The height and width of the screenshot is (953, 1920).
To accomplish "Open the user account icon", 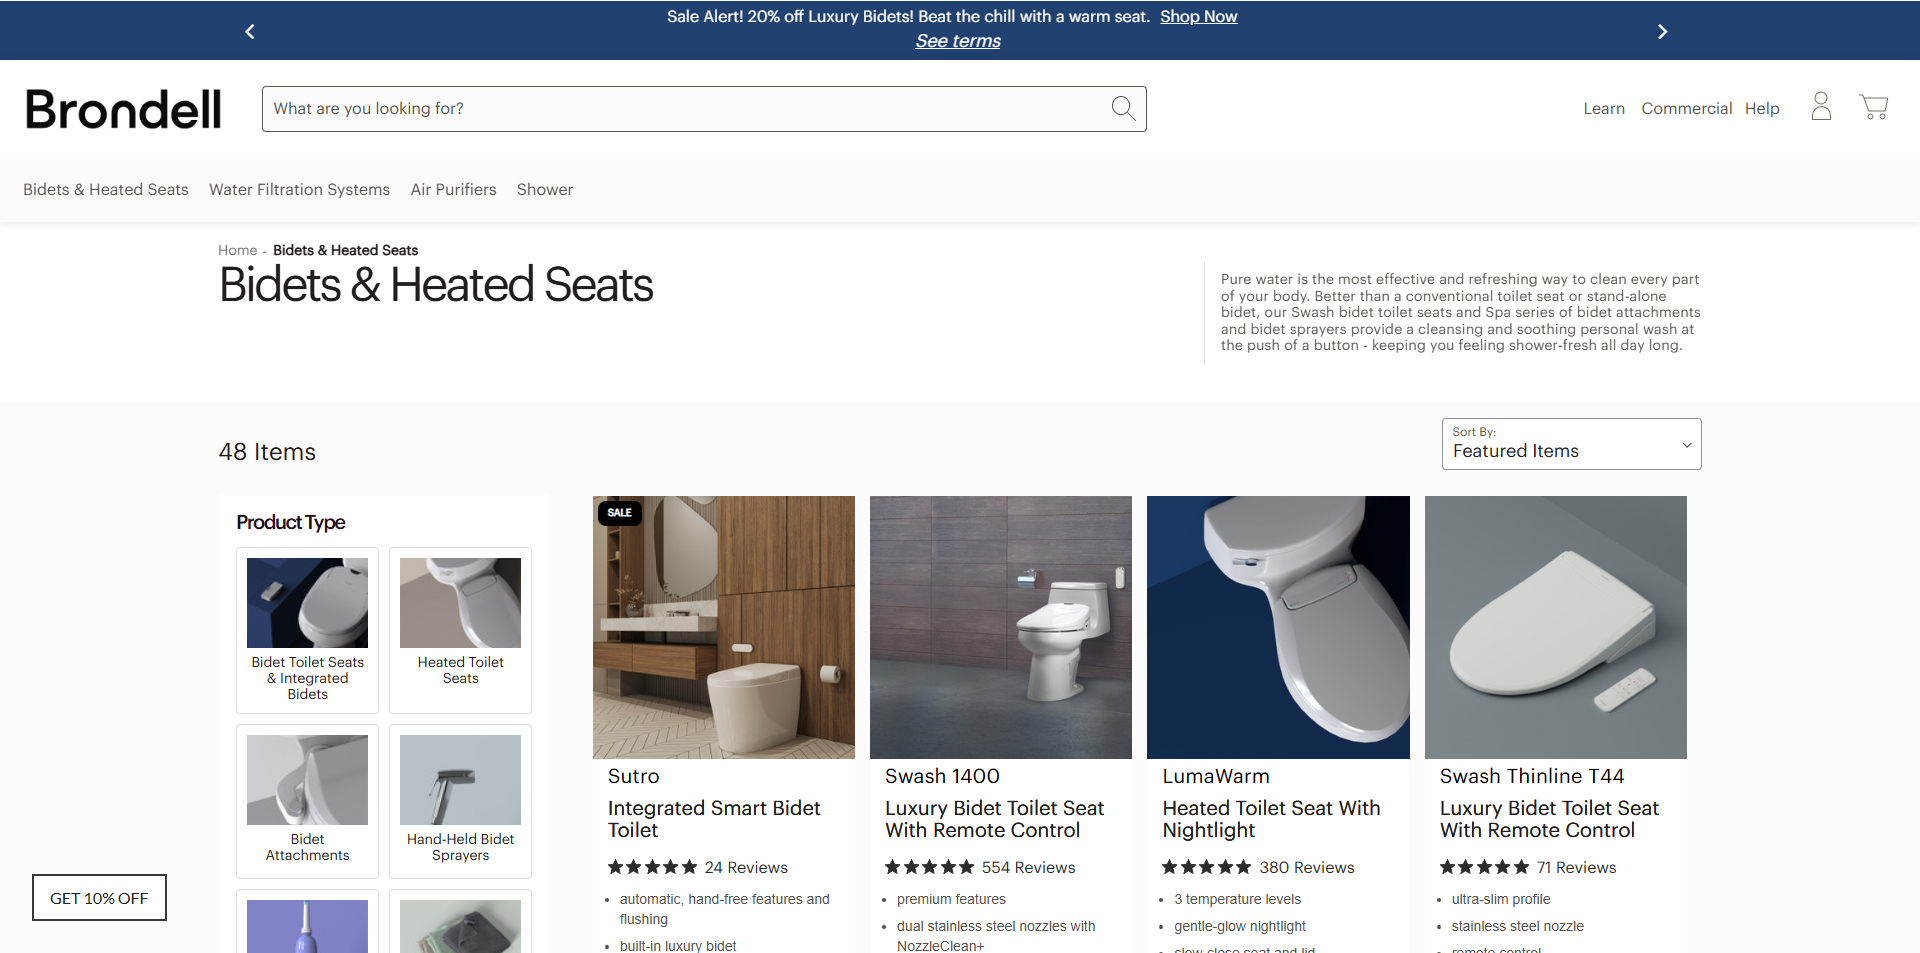I will click(1821, 107).
